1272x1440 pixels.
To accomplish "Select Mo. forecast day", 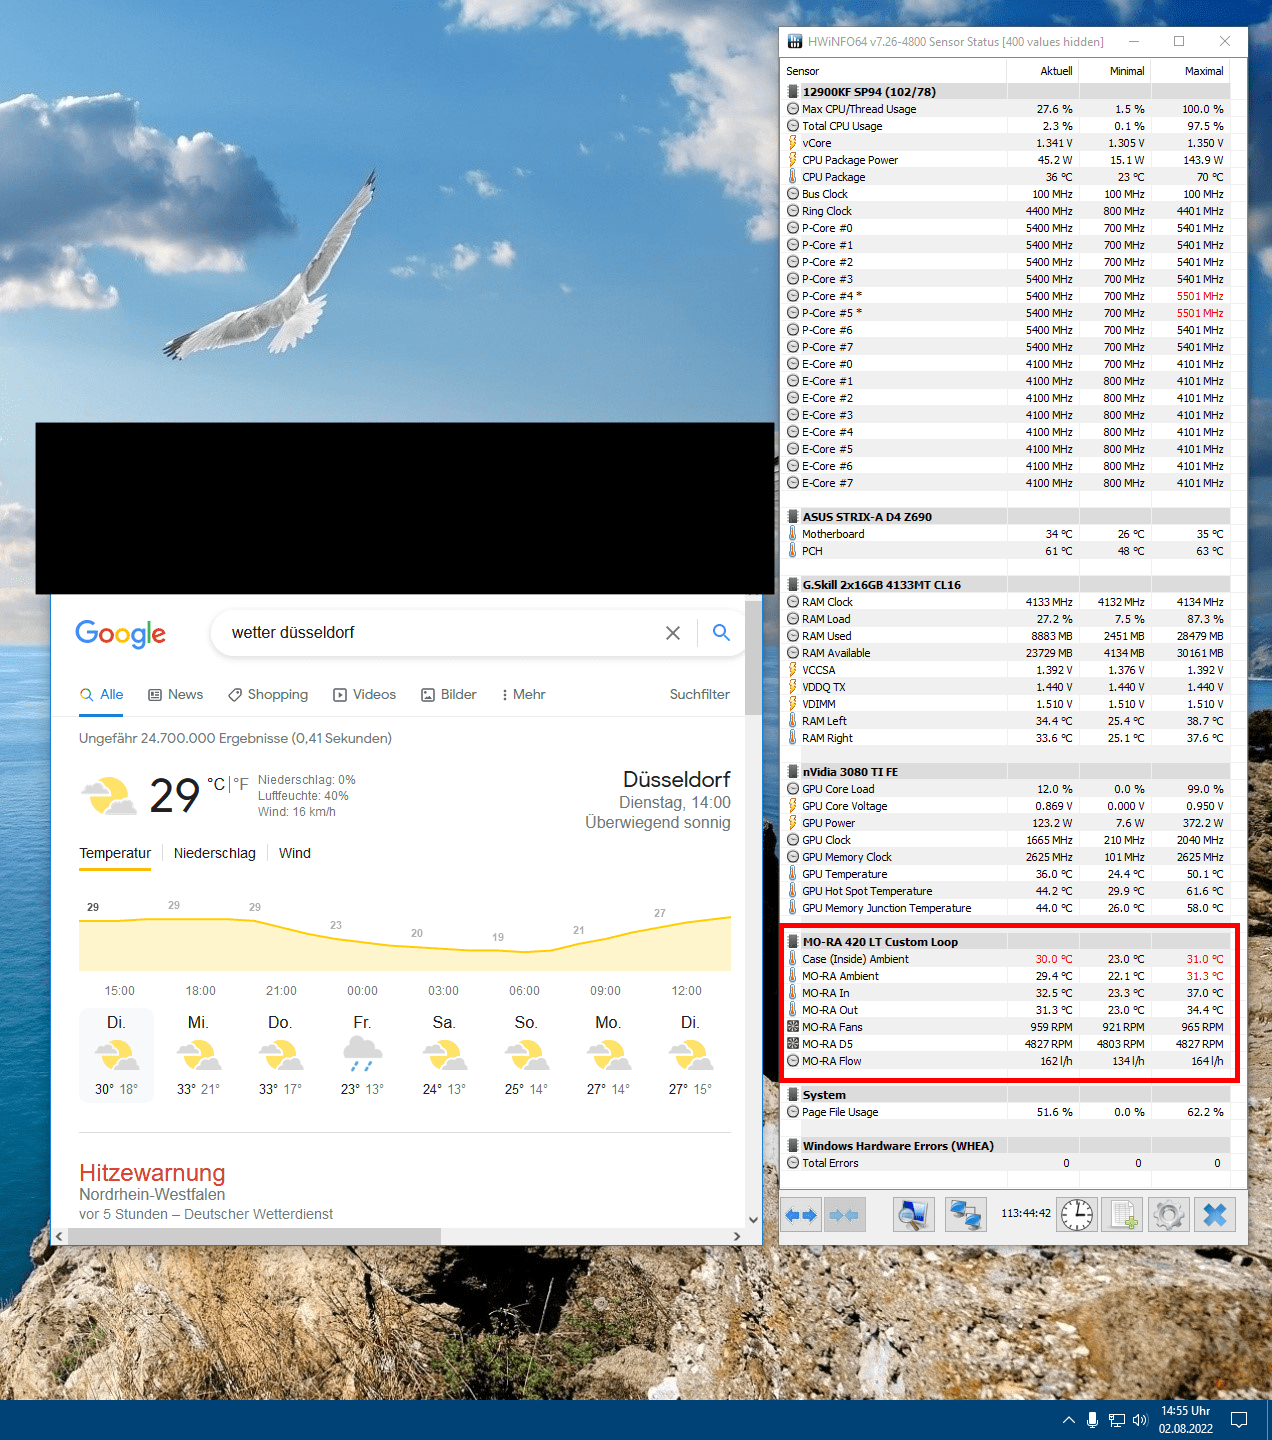I will [x=608, y=1055].
